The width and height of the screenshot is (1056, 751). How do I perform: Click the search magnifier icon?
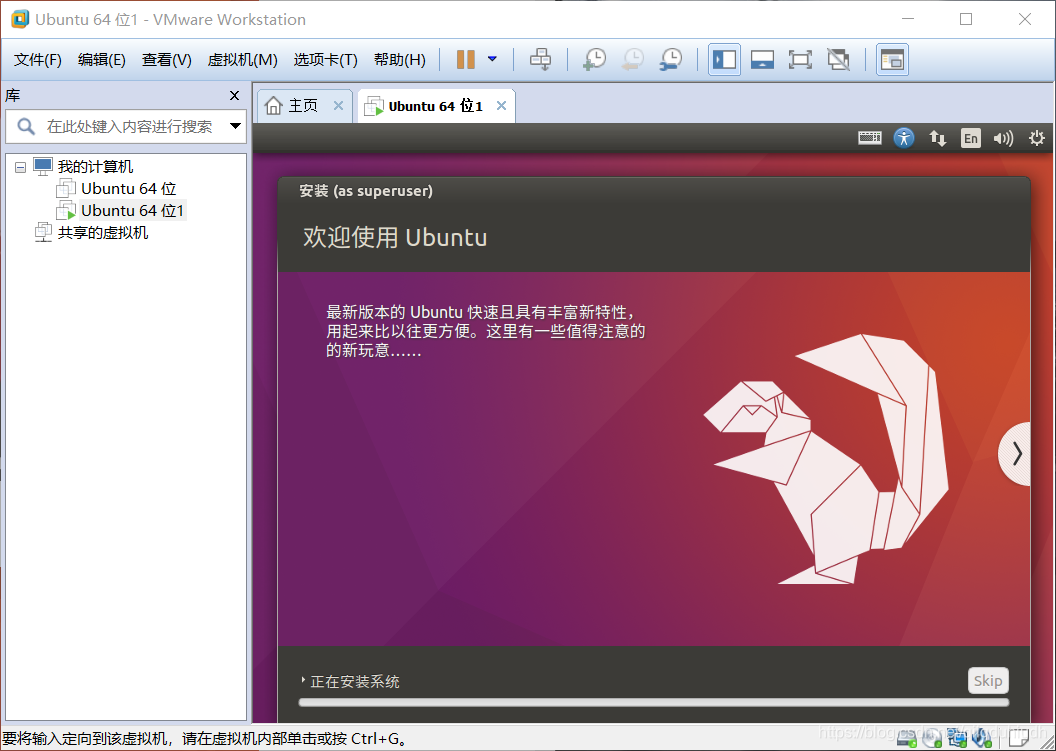click(26, 126)
